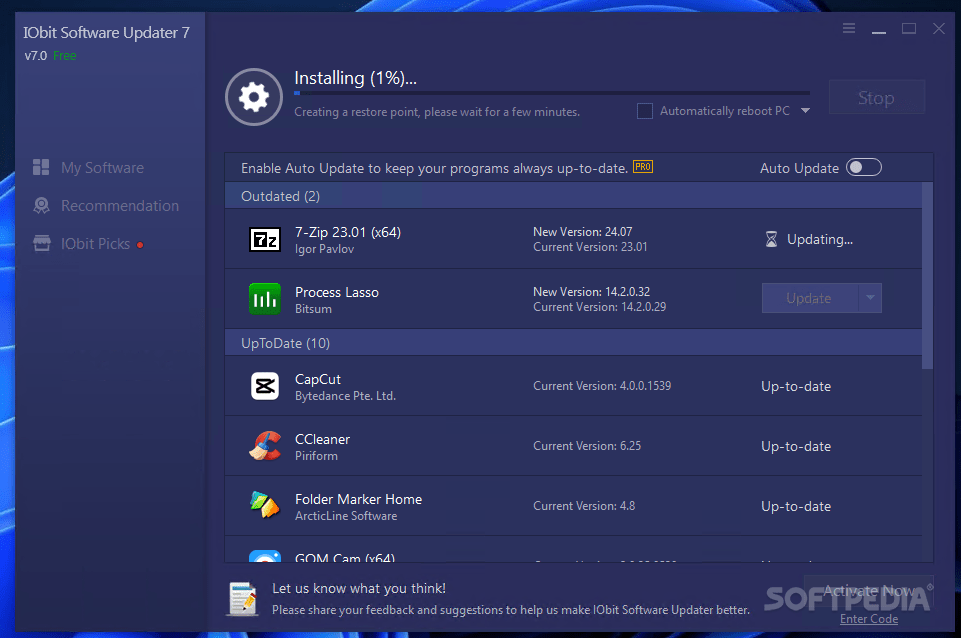Minimize the IObit Software Updater window
961x638 pixels.
879,29
